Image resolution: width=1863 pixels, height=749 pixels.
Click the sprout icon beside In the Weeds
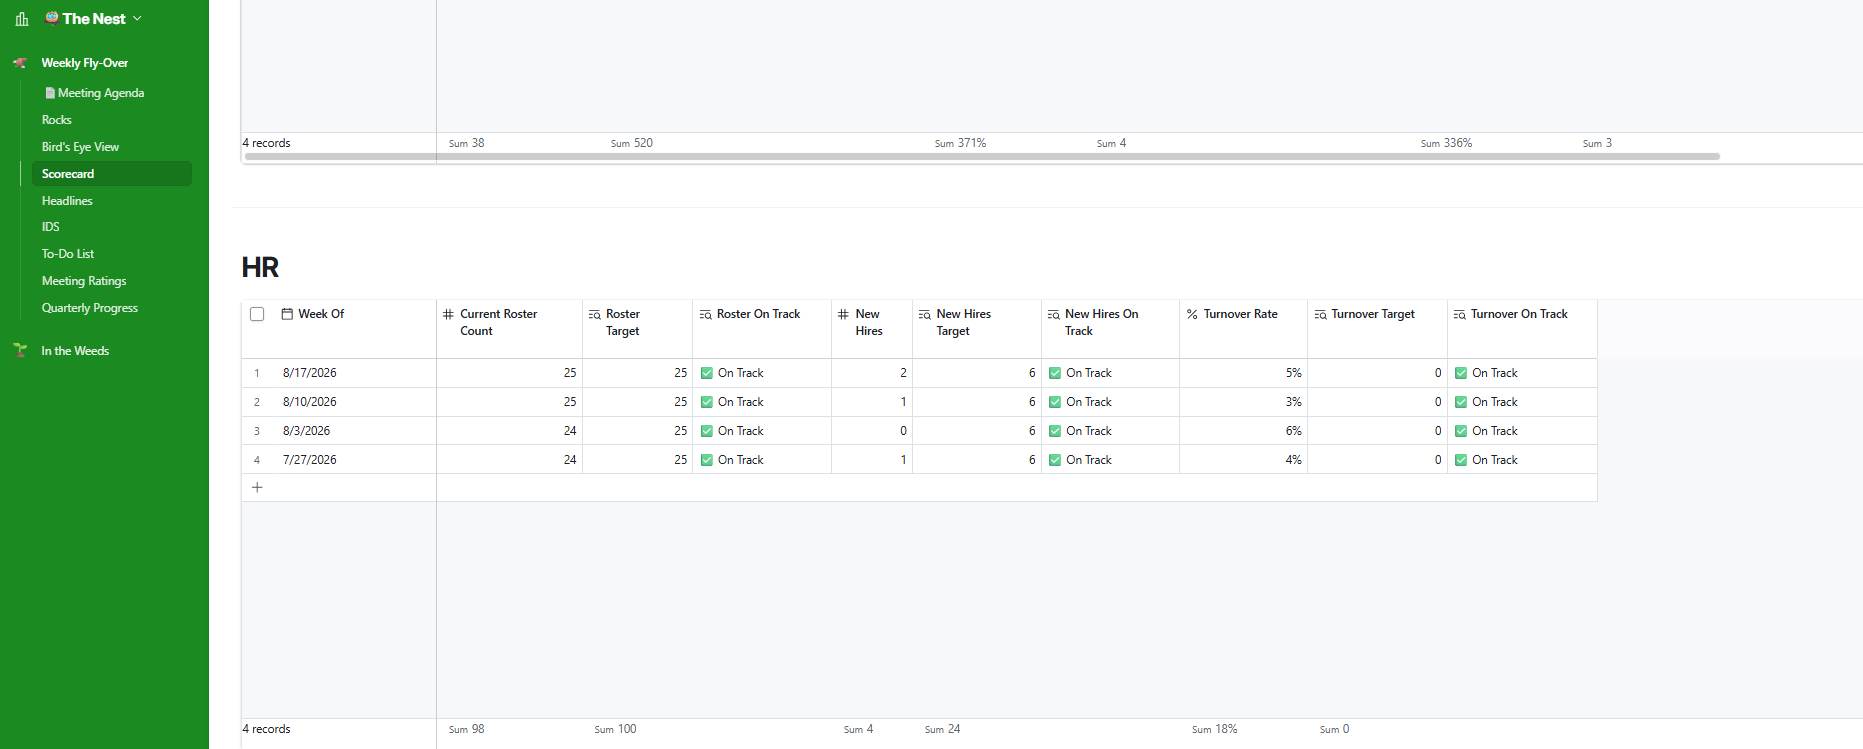tap(20, 351)
